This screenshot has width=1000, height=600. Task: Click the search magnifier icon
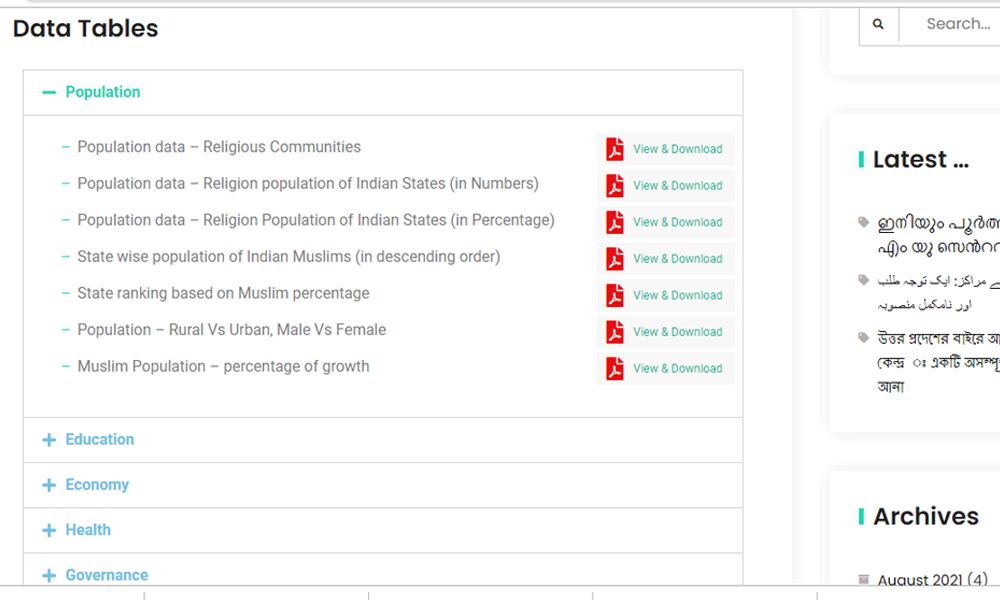pos(878,24)
